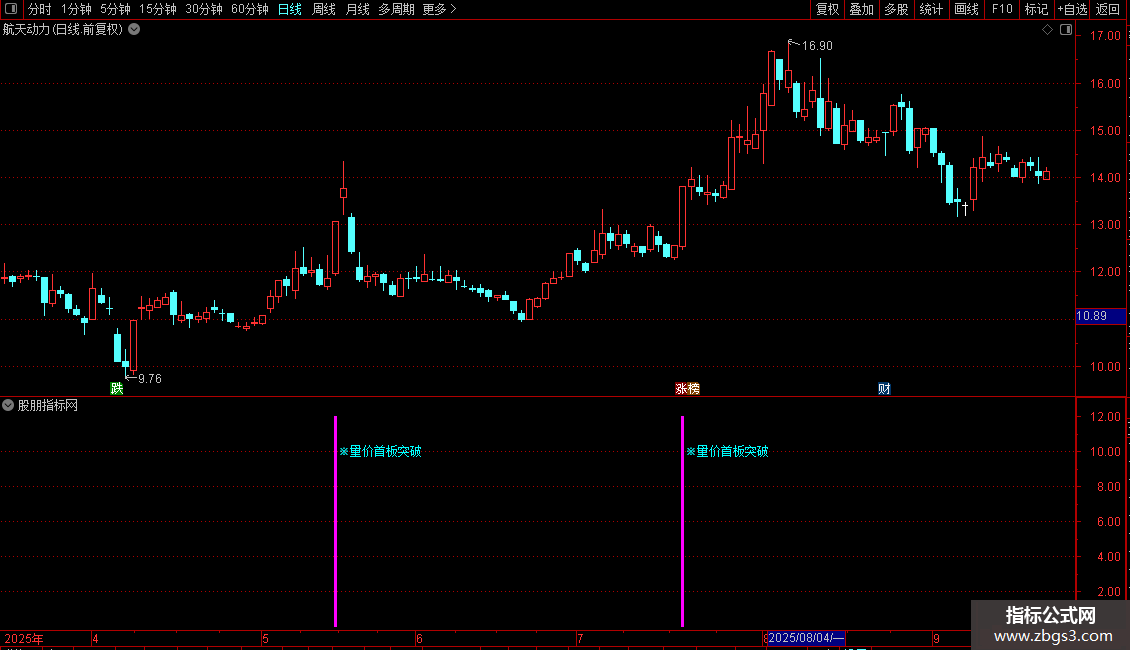Switch to 月线 monthly chart
The height and width of the screenshot is (650, 1130).
[357, 9]
